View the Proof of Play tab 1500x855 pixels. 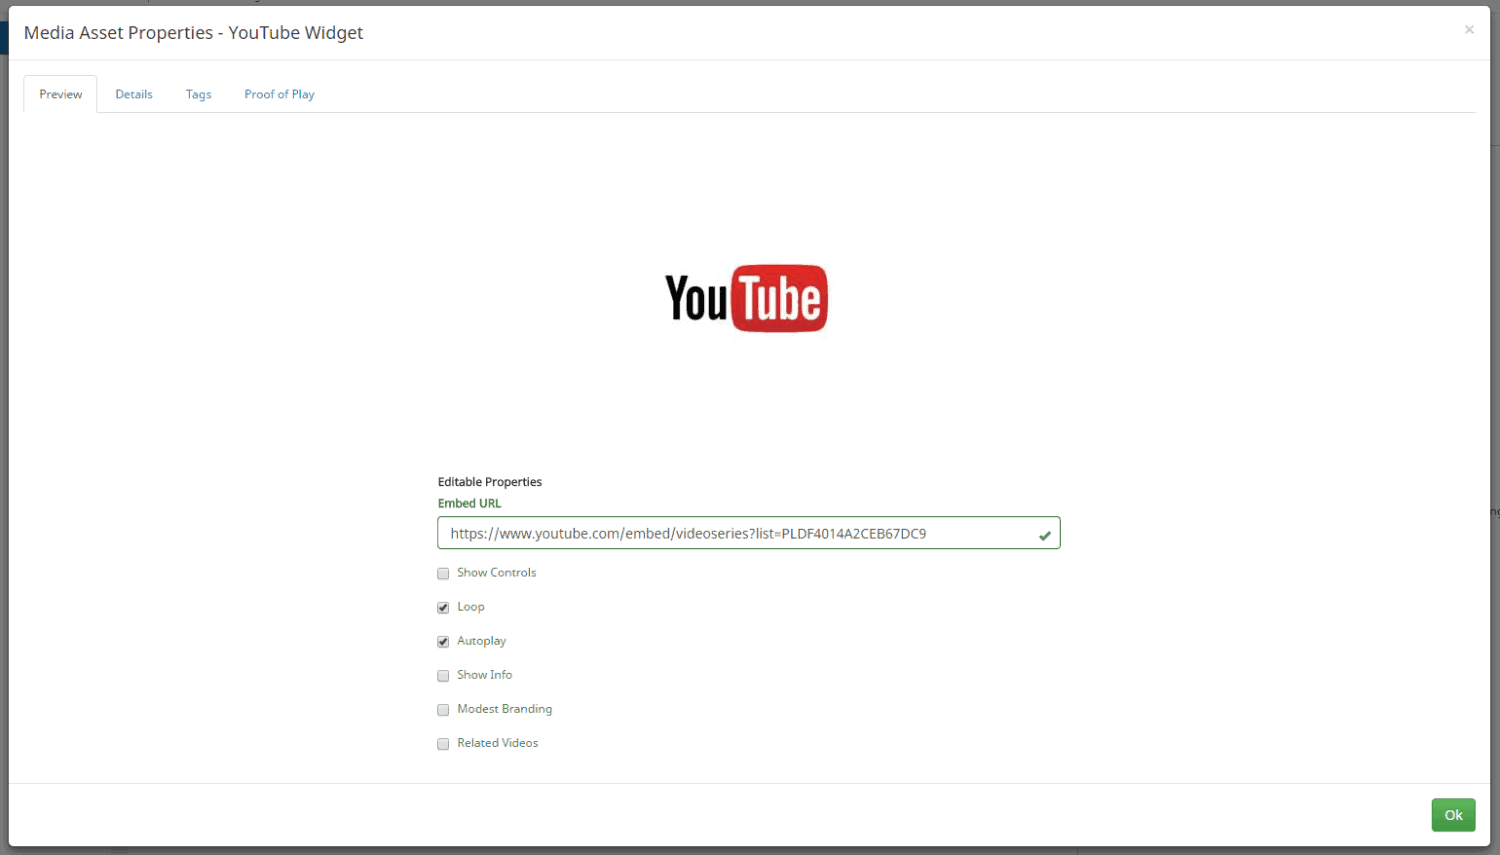(x=279, y=93)
